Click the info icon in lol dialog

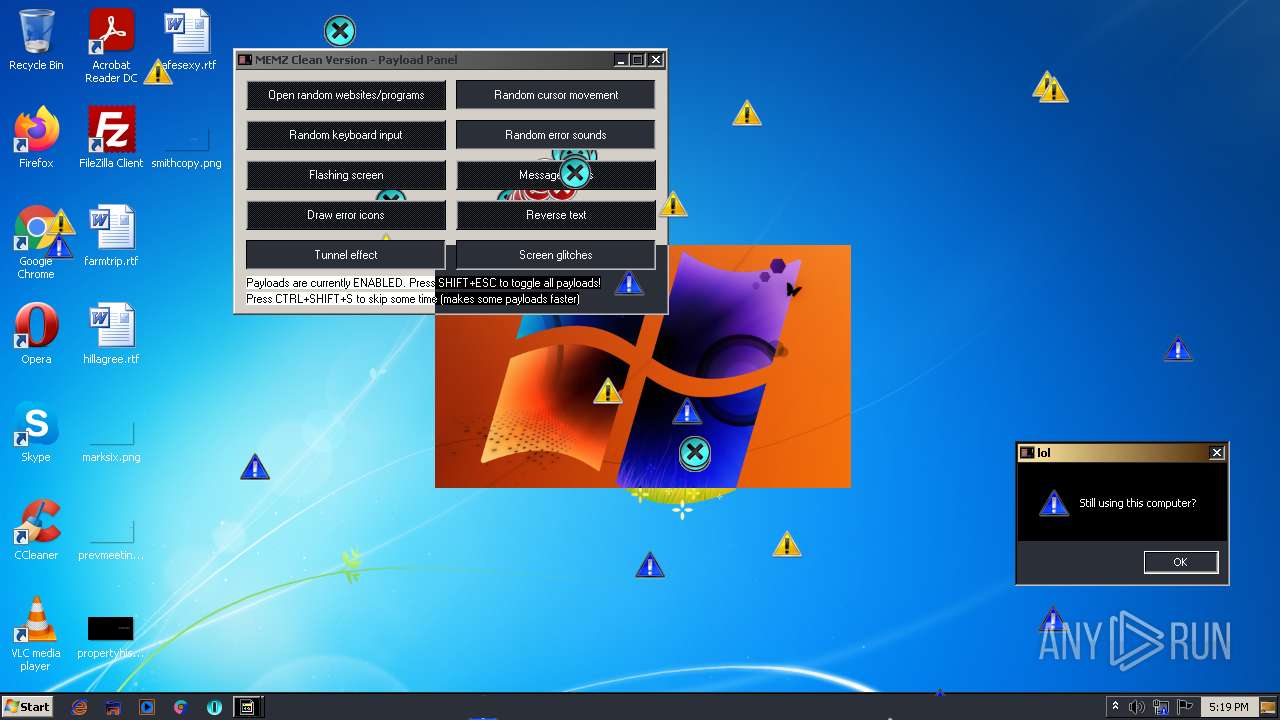coord(1053,503)
